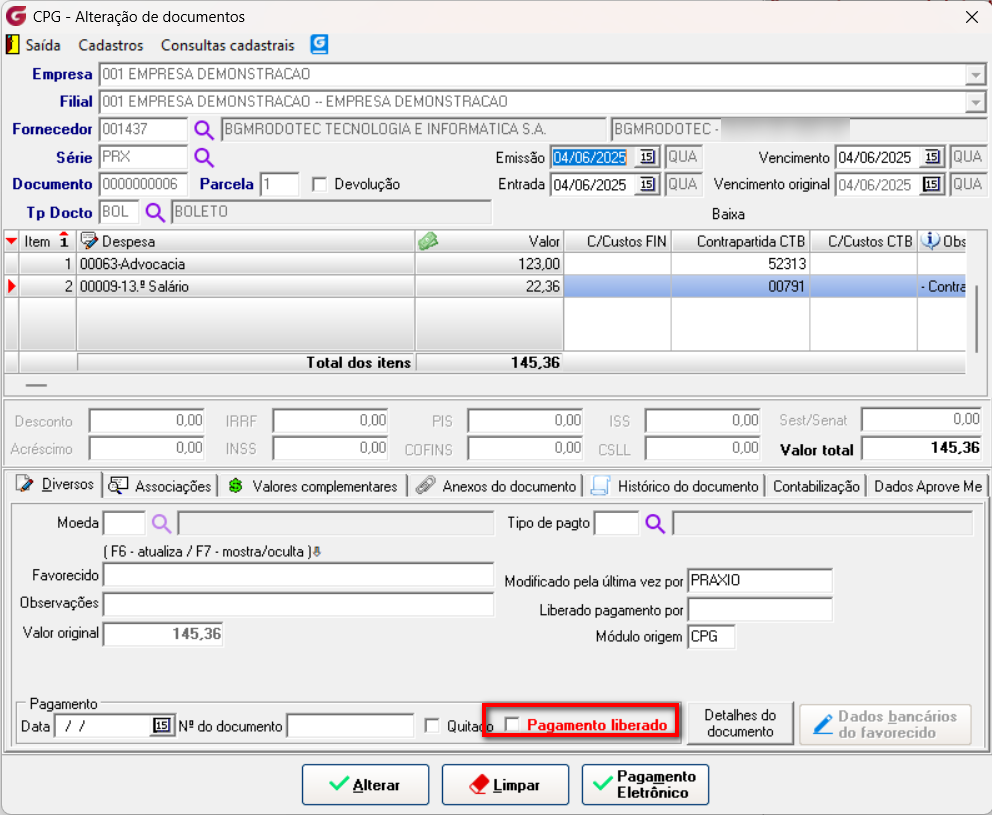Click the Moeda search magnifier
Viewport: 992px width, 815px height.
[161, 523]
